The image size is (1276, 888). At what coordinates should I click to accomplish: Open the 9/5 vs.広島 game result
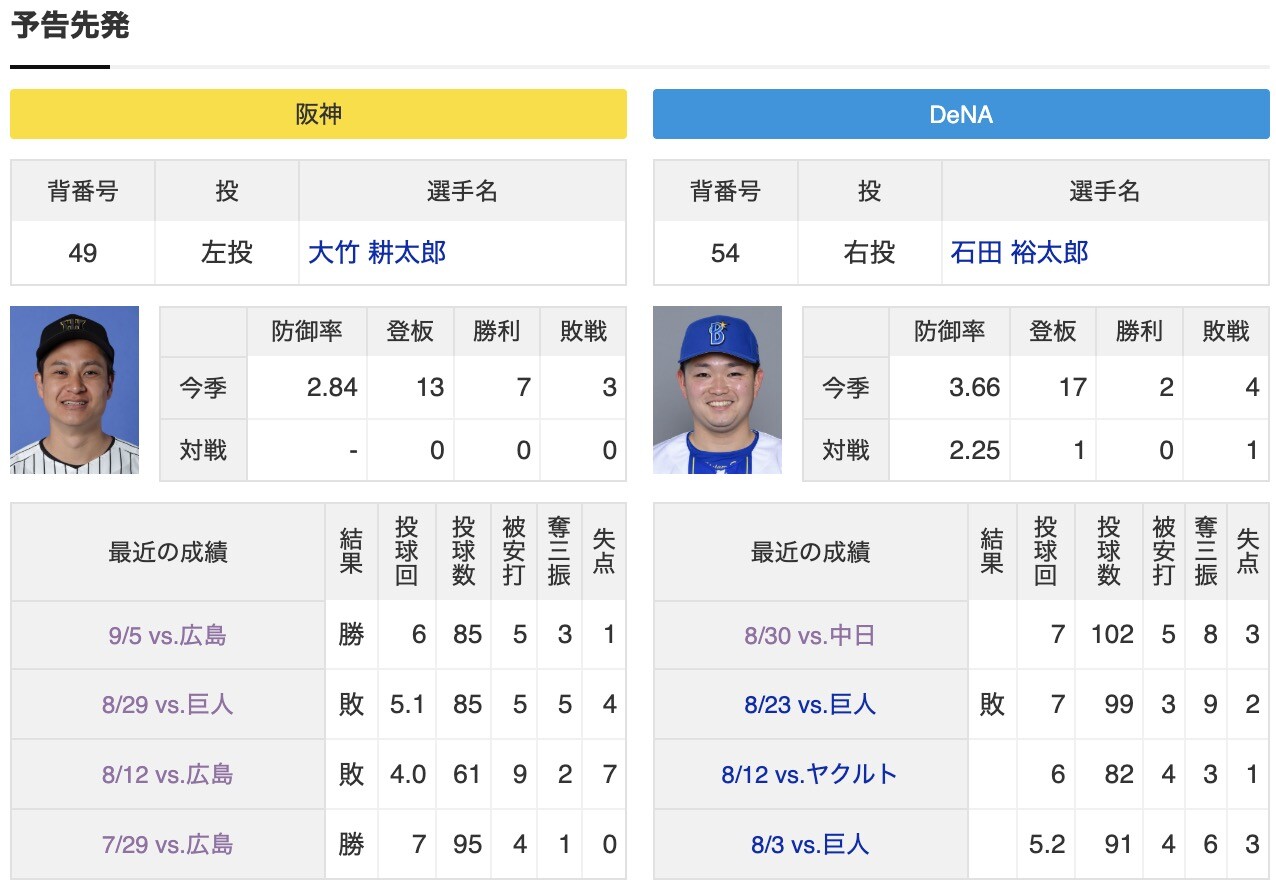click(168, 635)
